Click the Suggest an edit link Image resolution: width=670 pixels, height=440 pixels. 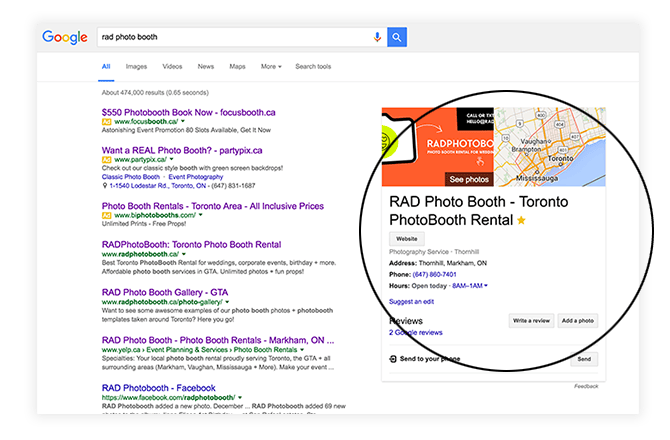coord(411,302)
